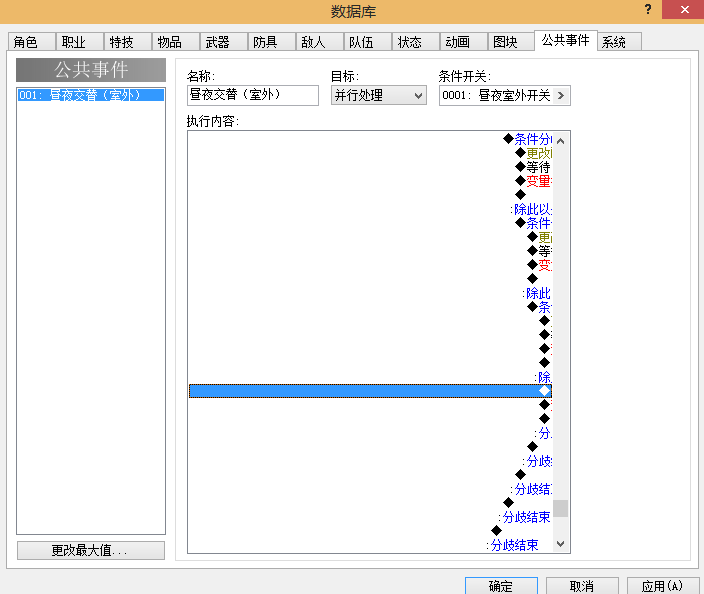Select the 状态 tab
The height and width of the screenshot is (594, 704).
(416, 42)
